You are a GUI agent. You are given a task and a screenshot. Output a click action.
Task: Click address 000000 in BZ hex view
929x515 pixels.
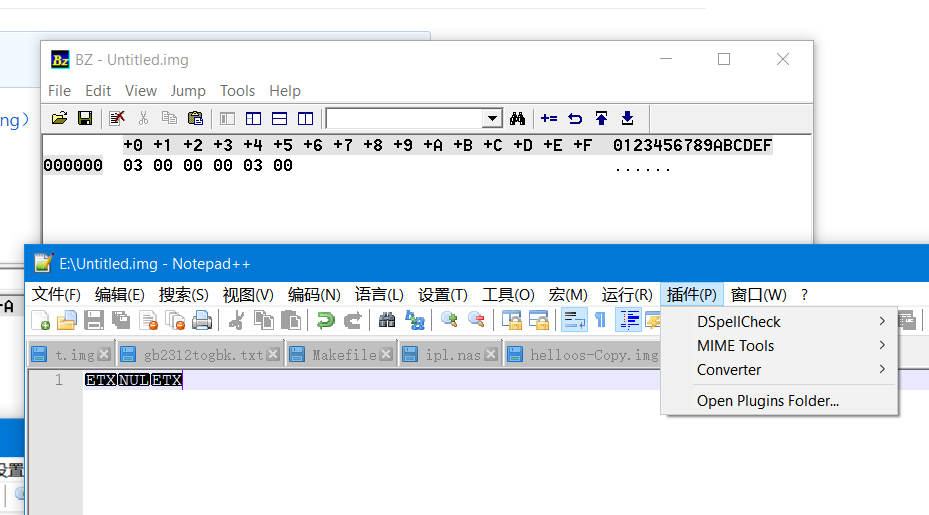73,165
